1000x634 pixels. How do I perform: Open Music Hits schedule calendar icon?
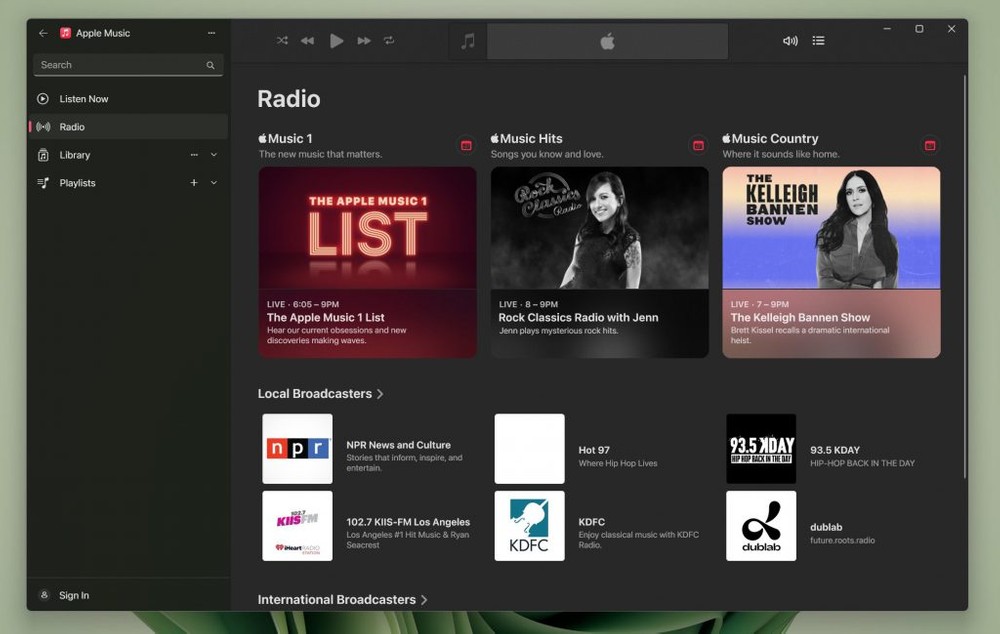pyautogui.click(x=698, y=145)
